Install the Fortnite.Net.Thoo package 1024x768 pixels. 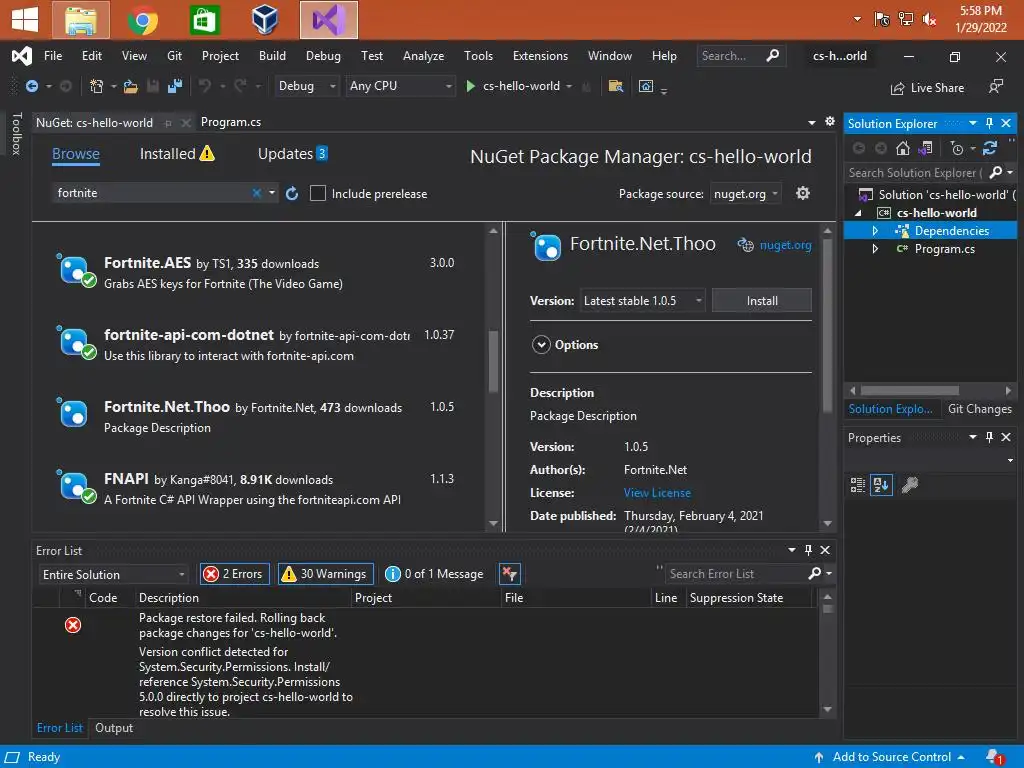point(761,301)
